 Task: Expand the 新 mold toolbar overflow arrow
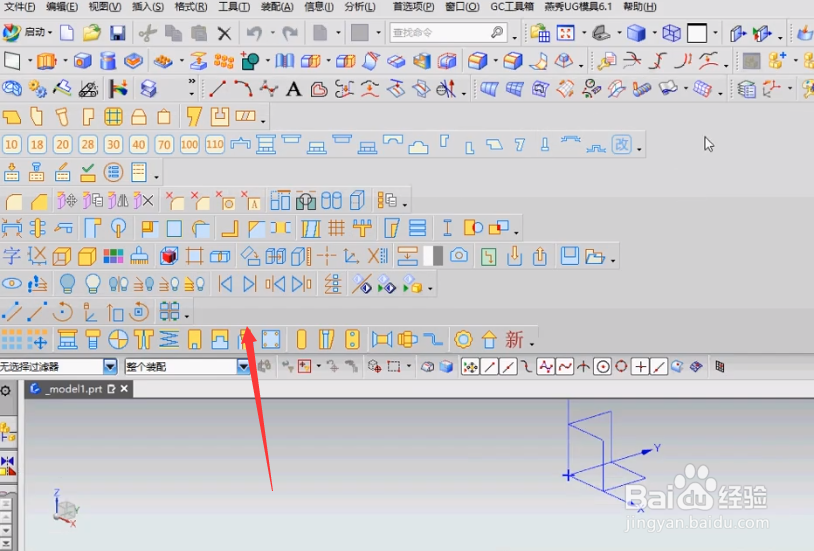click(x=532, y=344)
